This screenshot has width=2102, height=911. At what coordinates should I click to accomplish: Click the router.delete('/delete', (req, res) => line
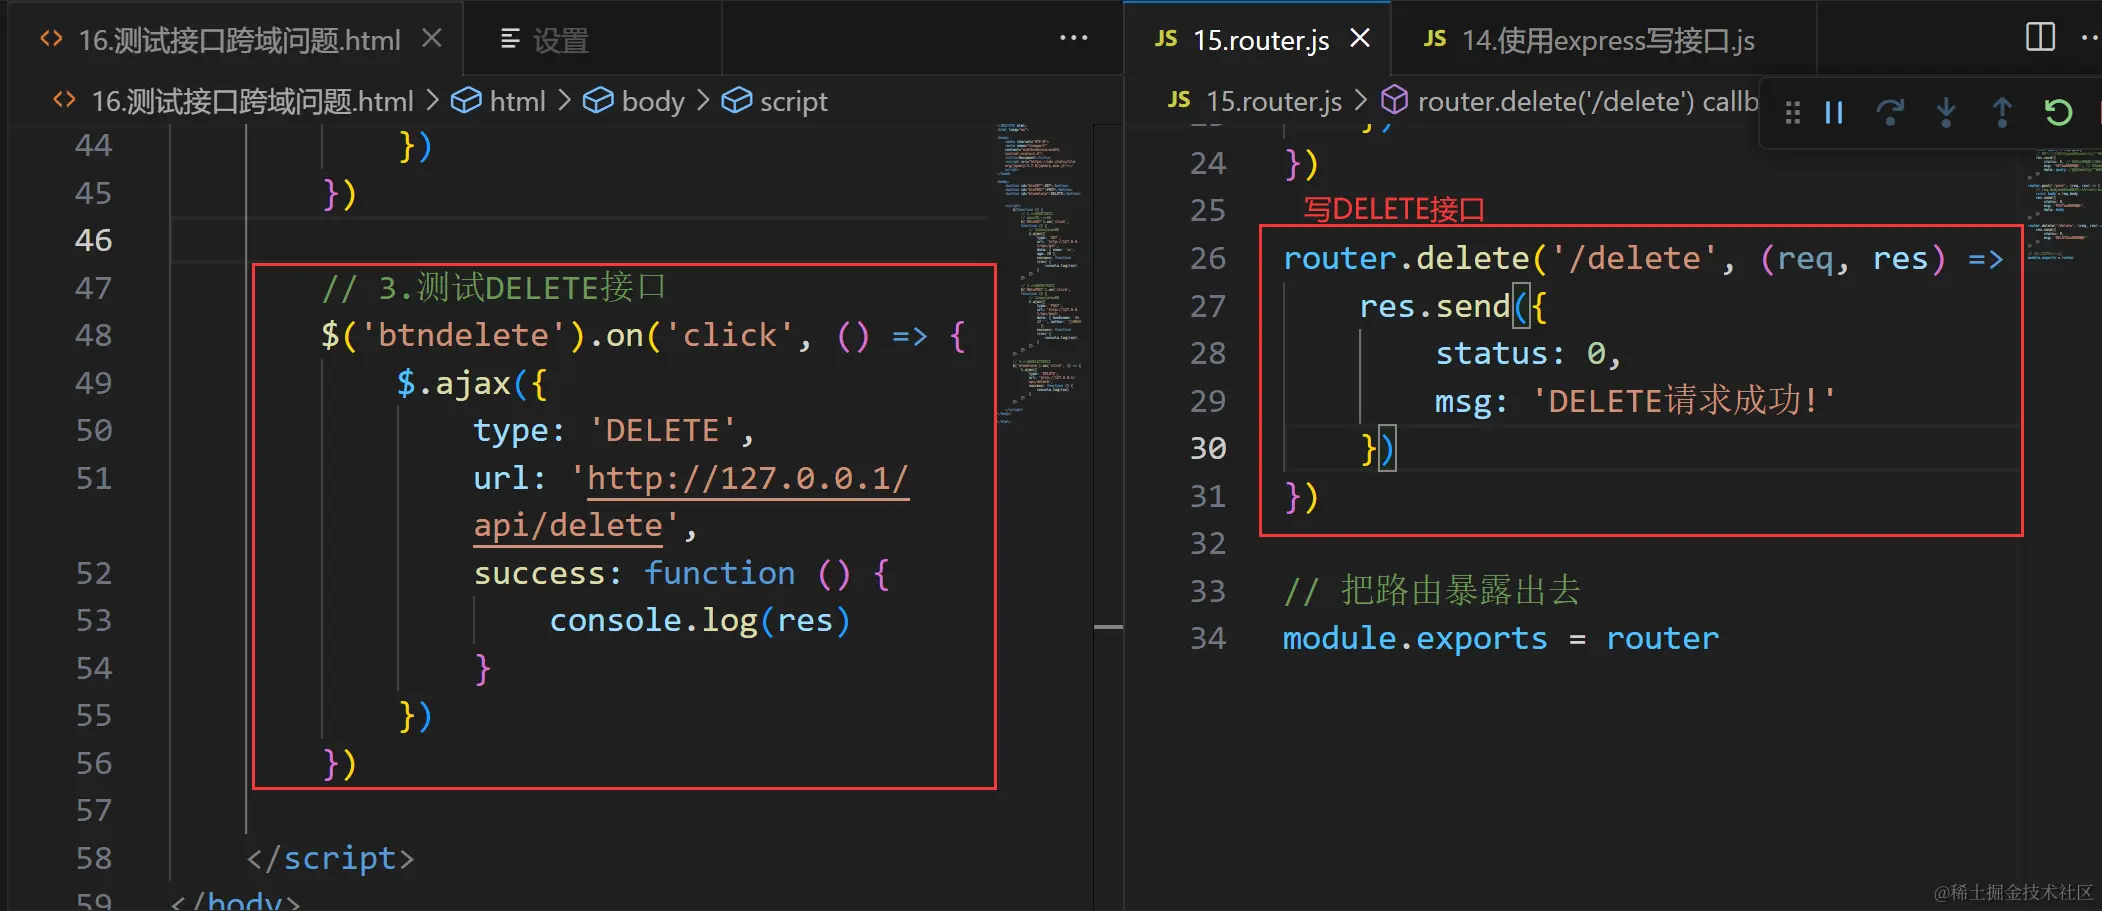pyautogui.click(x=1644, y=258)
